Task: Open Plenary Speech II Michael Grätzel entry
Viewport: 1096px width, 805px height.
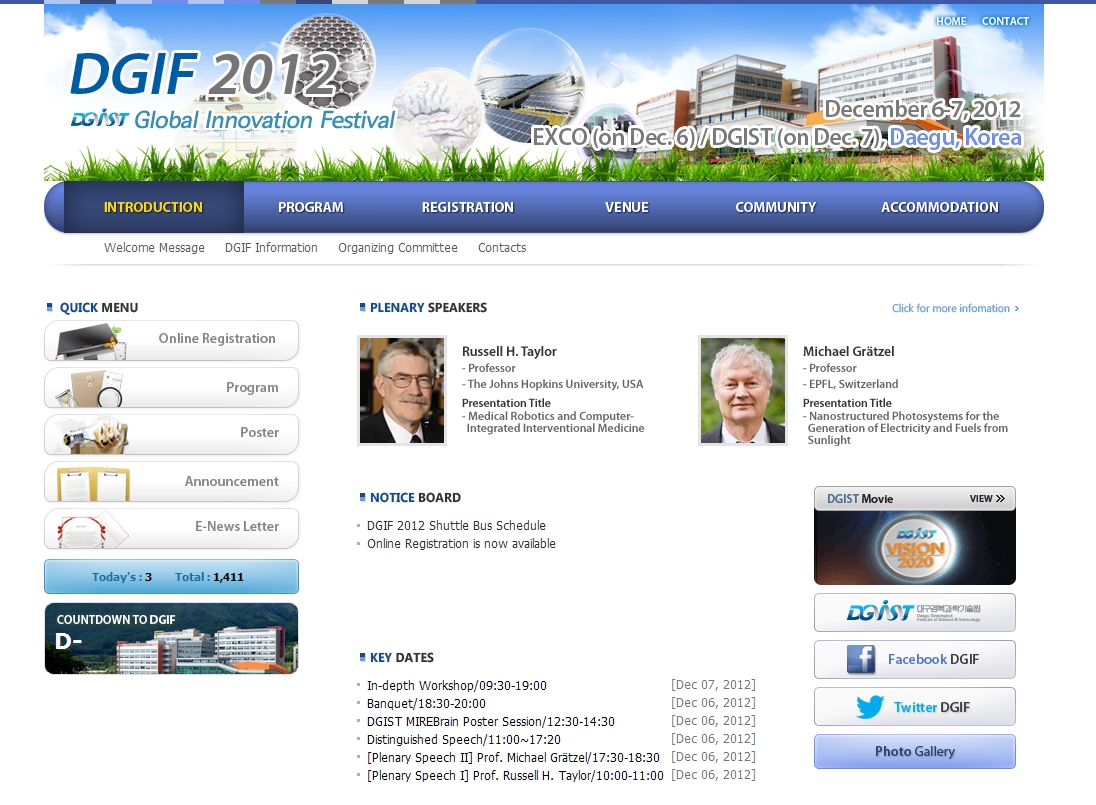Action: (513, 757)
